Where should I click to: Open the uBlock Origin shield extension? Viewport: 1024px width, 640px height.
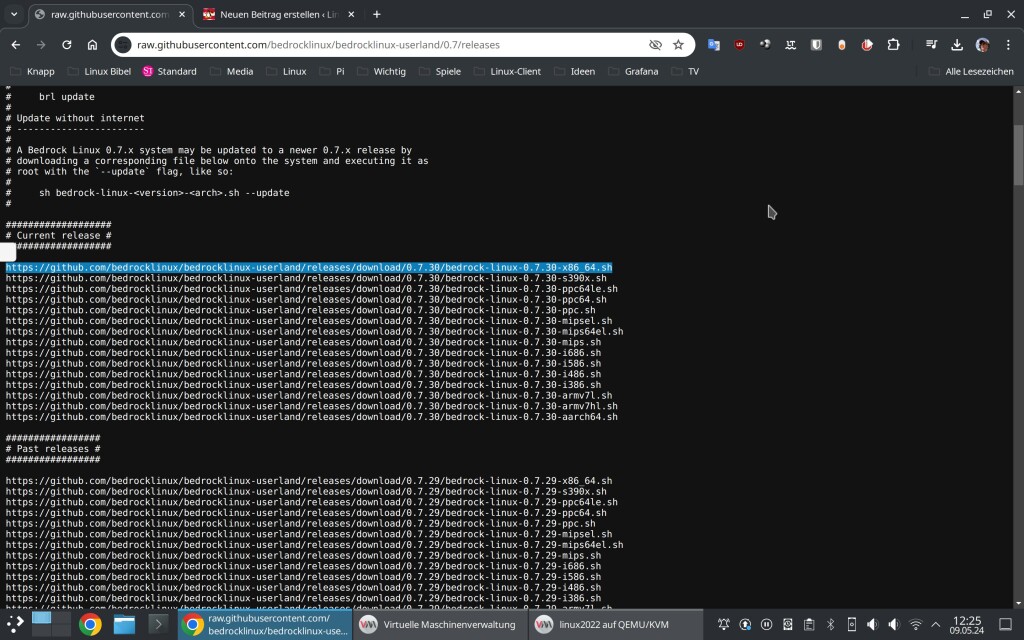739,44
